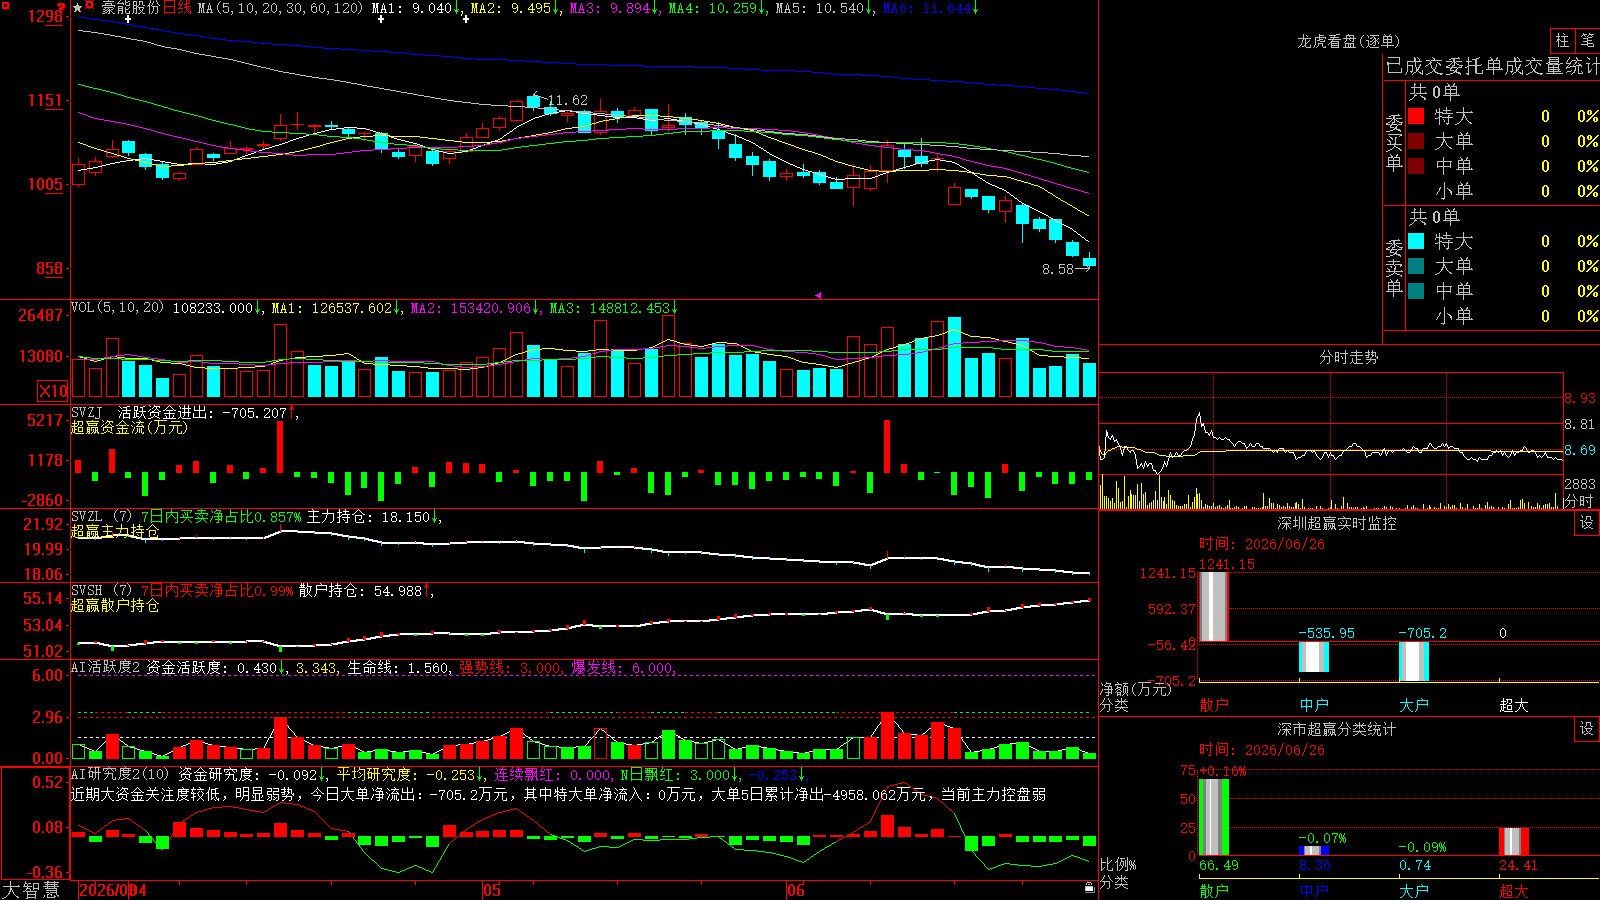Click the -535.95 中户 bar in 实时监控

(x=1314, y=656)
